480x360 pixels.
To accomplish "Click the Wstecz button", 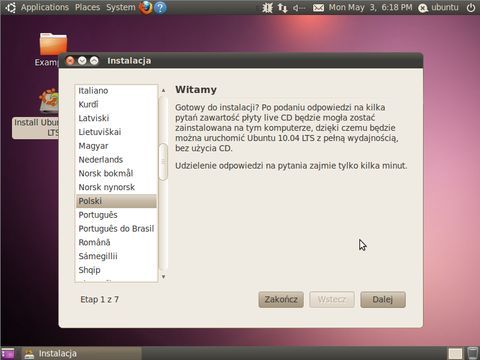I will [x=332, y=299].
